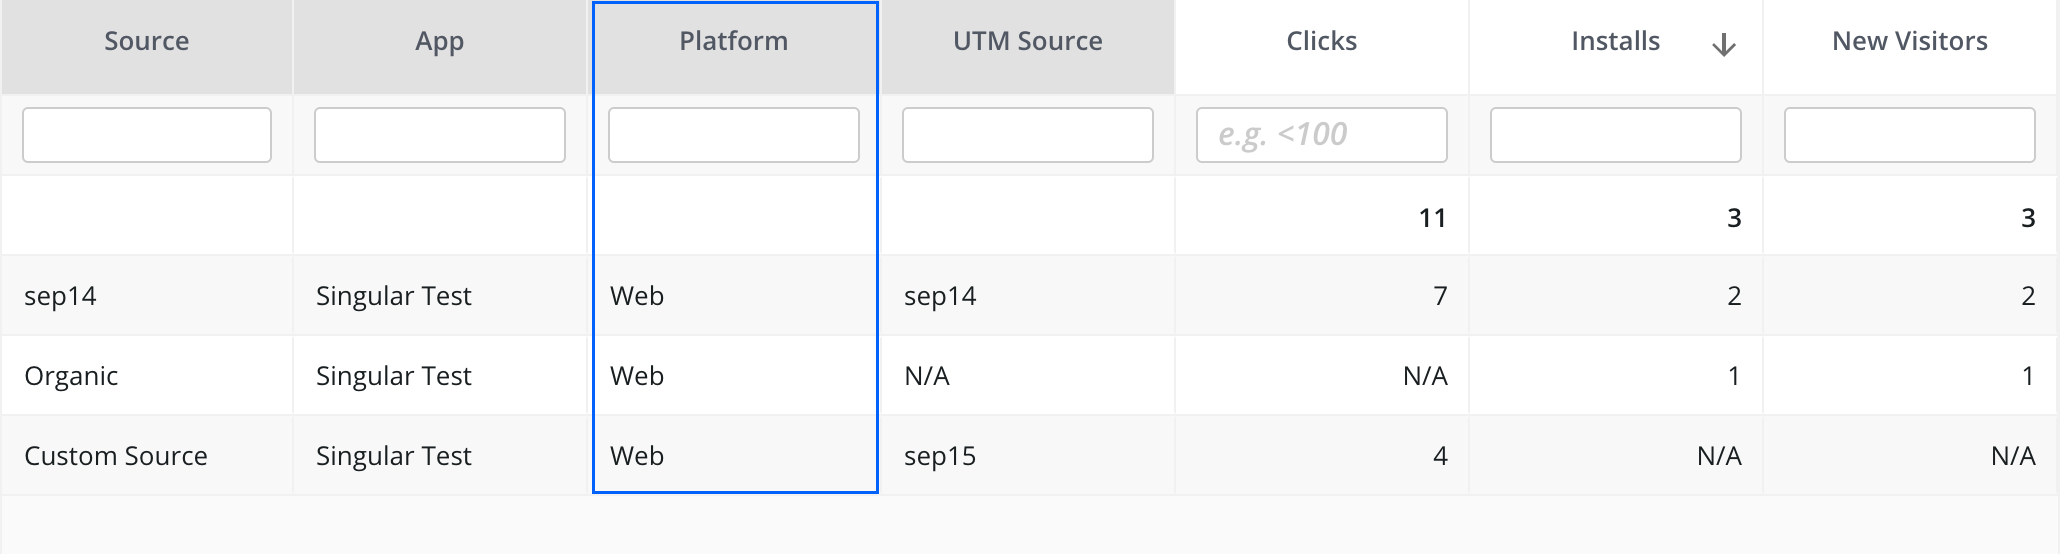Click the Clicks filter field with e.g. <100
2064x554 pixels.
(x=1322, y=135)
